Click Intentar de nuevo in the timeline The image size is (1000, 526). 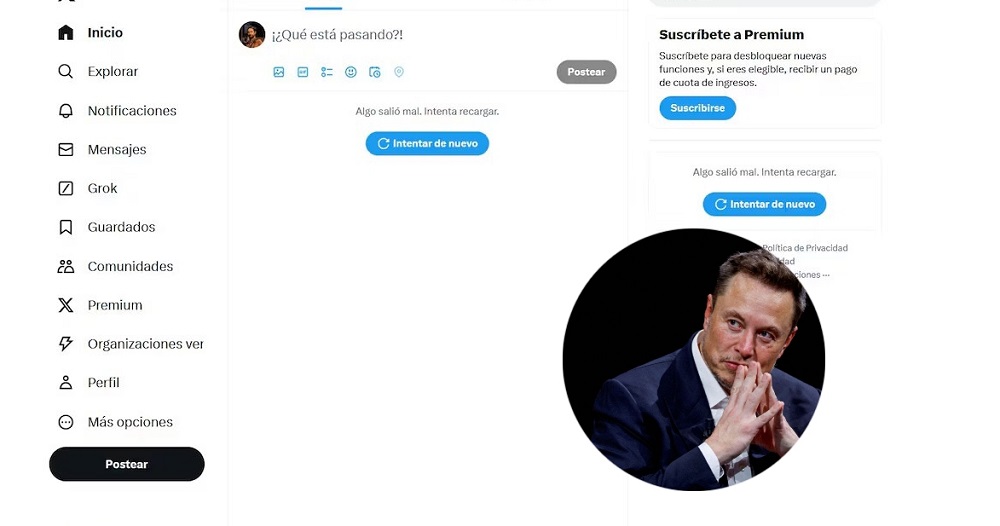[x=427, y=144]
